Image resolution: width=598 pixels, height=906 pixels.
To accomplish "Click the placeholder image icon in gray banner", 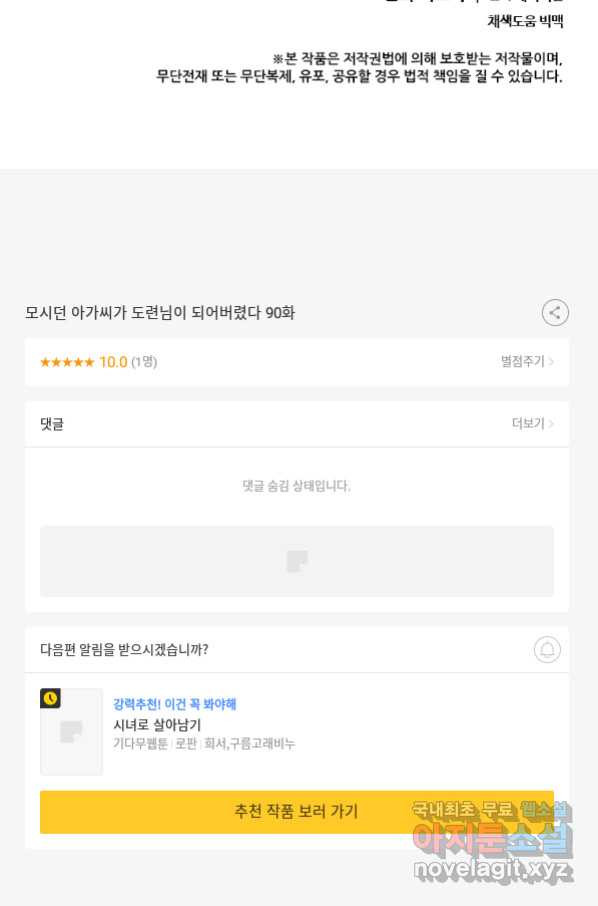I will pos(297,561).
